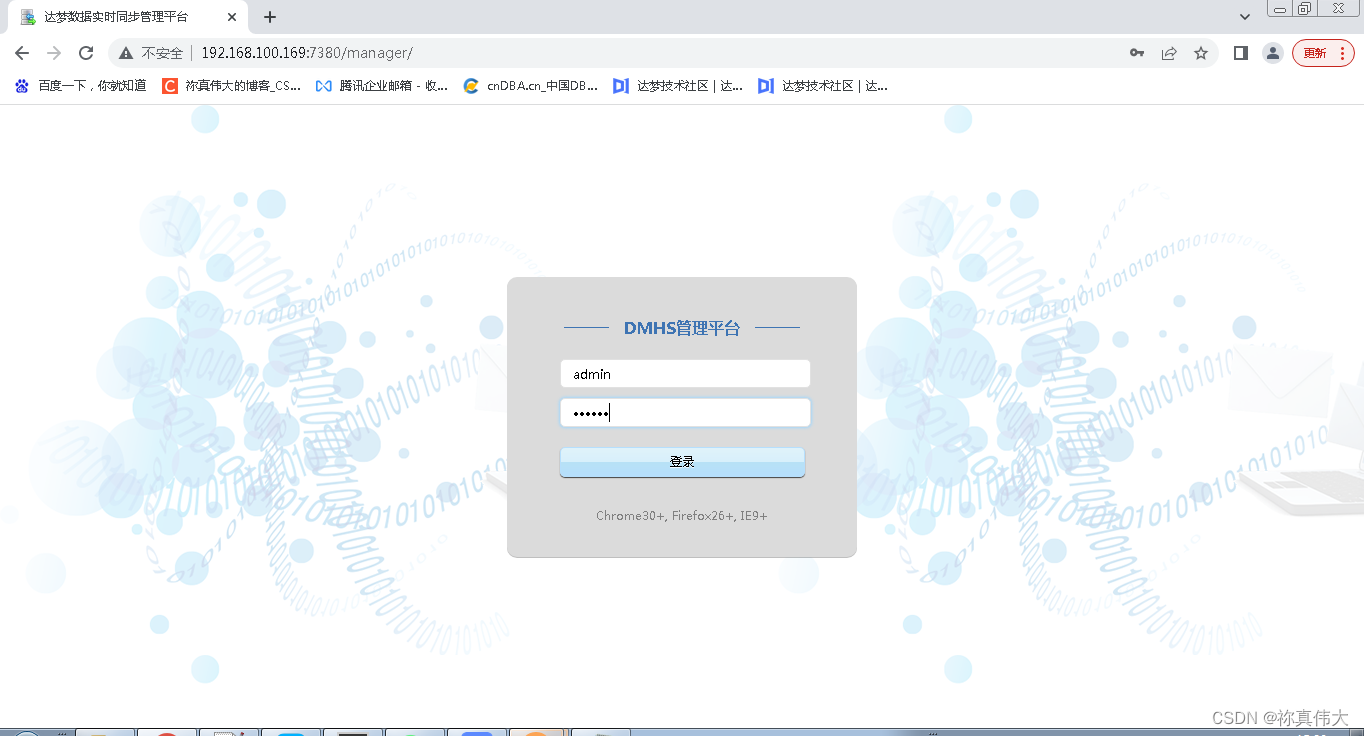The width and height of the screenshot is (1364, 736).
Task: Open saved password key icon
Action: point(1137,53)
